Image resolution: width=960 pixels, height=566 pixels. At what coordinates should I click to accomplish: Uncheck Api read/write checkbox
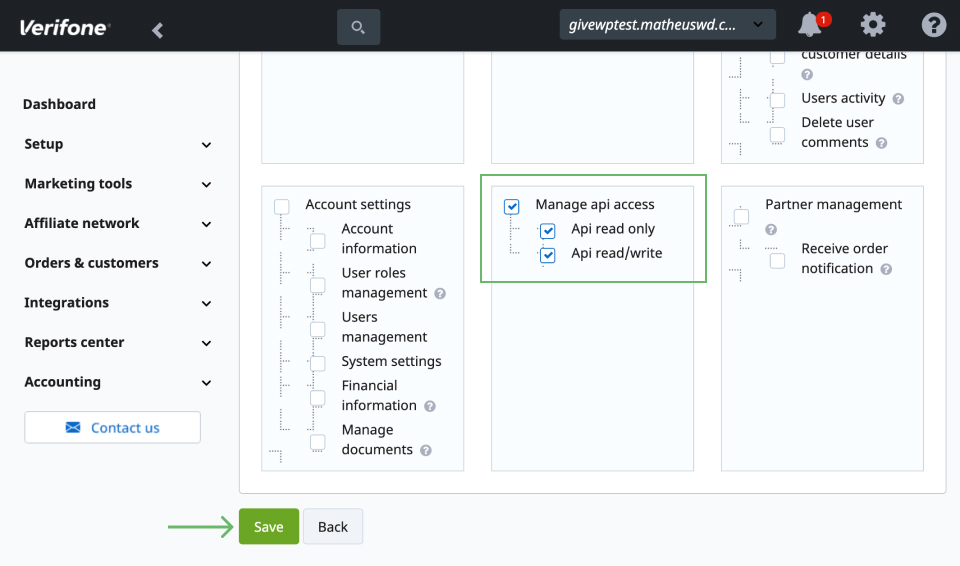click(548, 255)
